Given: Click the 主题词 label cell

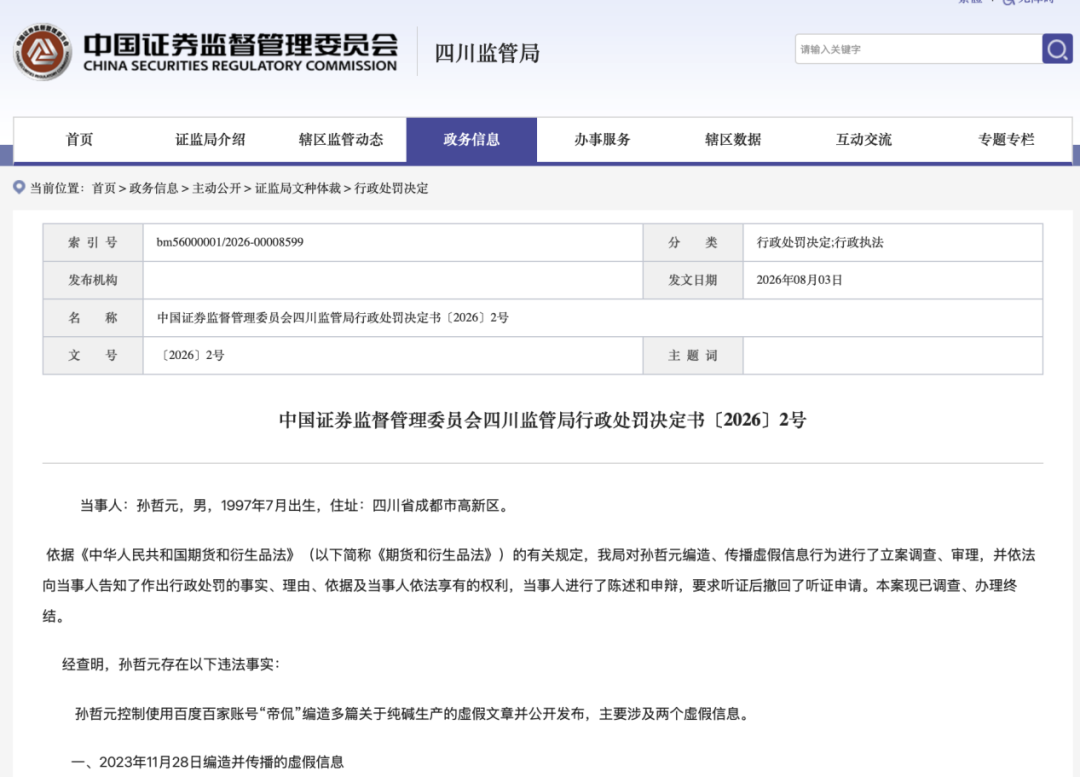Looking at the screenshot, I should 693,355.
